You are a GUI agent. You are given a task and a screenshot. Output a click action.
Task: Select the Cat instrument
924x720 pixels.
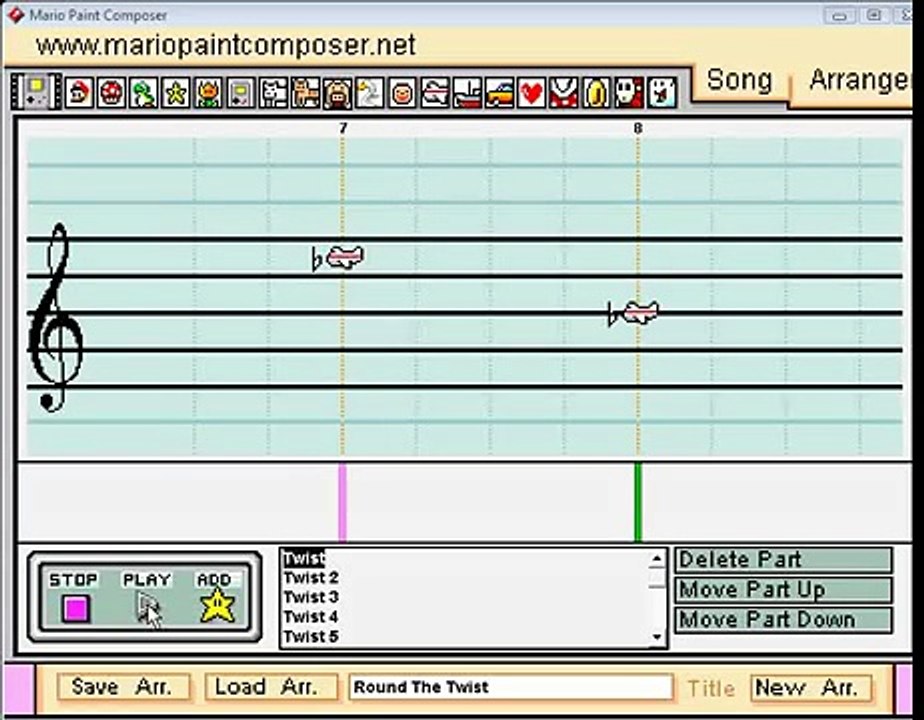click(305, 93)
